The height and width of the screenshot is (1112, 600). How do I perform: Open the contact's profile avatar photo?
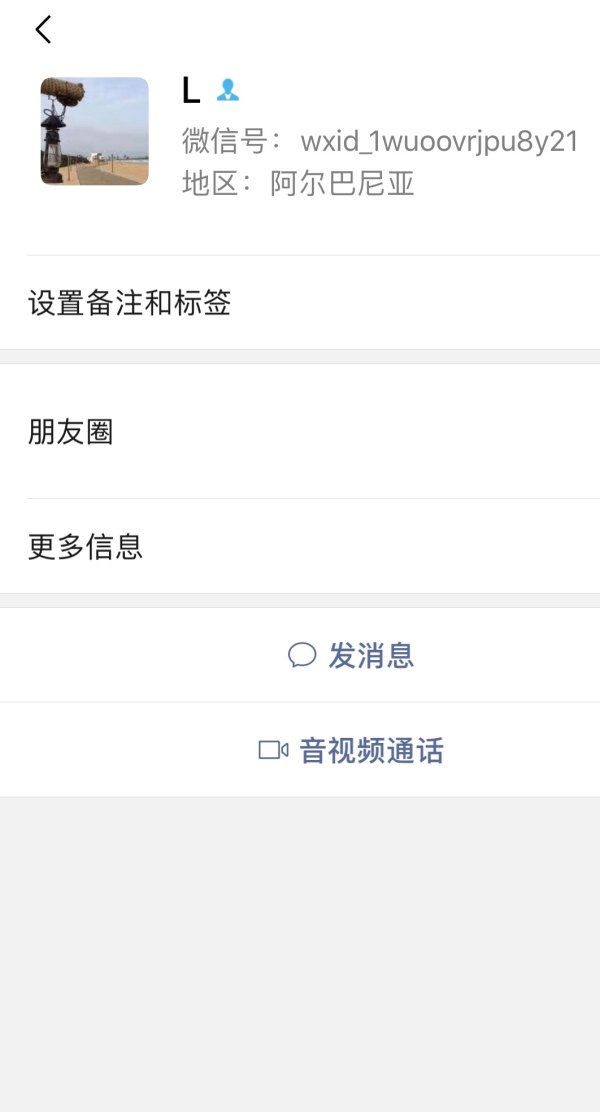tap(94, 131)
